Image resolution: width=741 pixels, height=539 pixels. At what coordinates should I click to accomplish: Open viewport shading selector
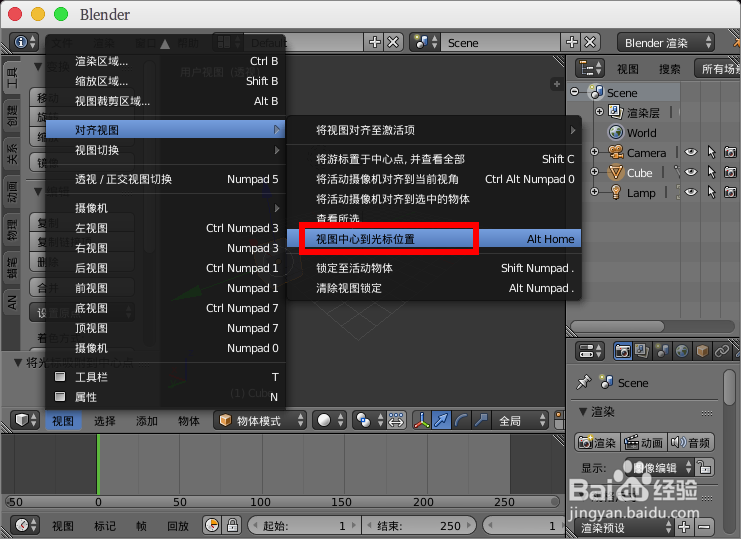coord(329,420)
